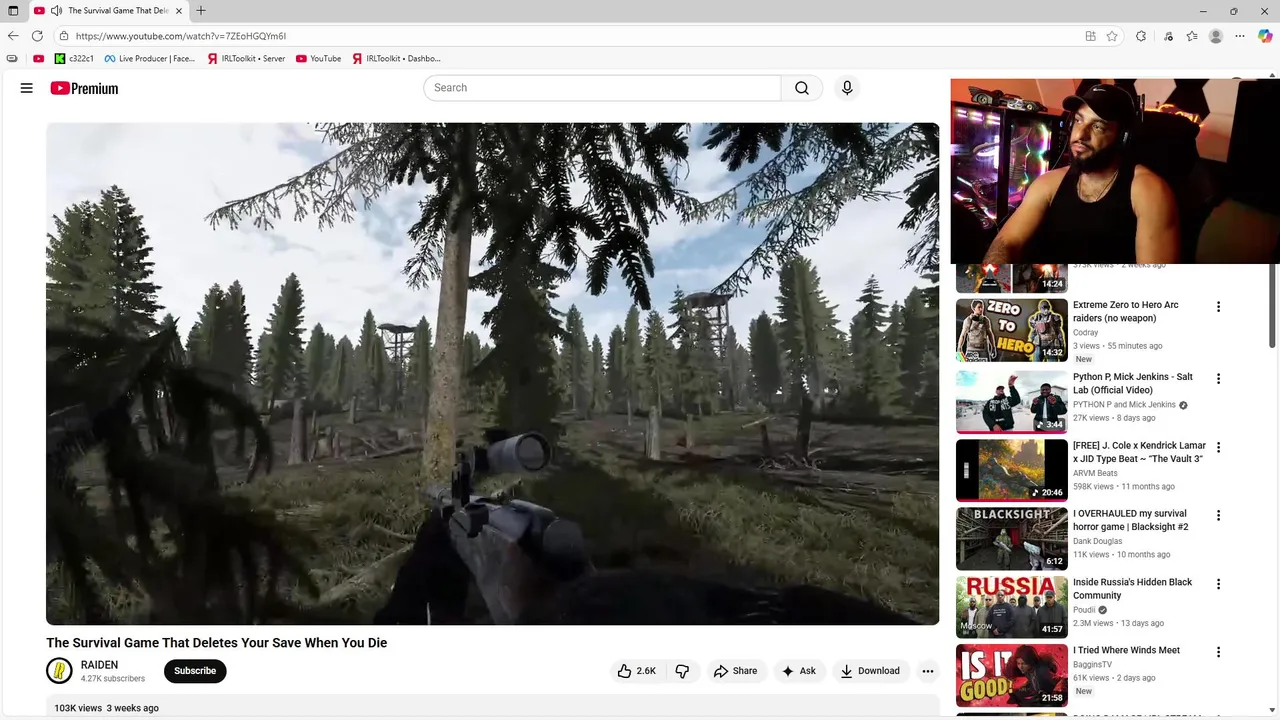Go to YouTube Premium home logo
Screen dimensions: 1280x720
click(84, 88)
